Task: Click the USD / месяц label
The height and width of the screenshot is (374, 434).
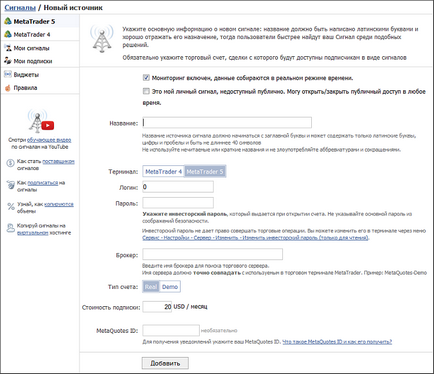Action: (x=190, y=306)
